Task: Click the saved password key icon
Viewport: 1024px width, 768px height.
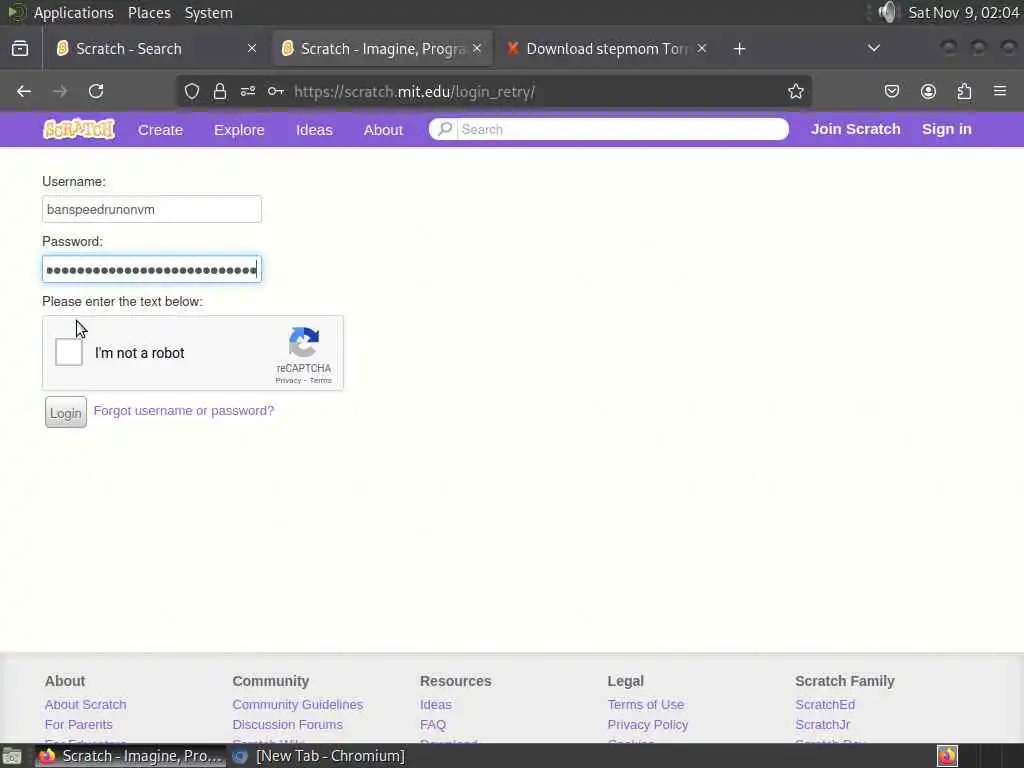Action: (x=276, y=91)
